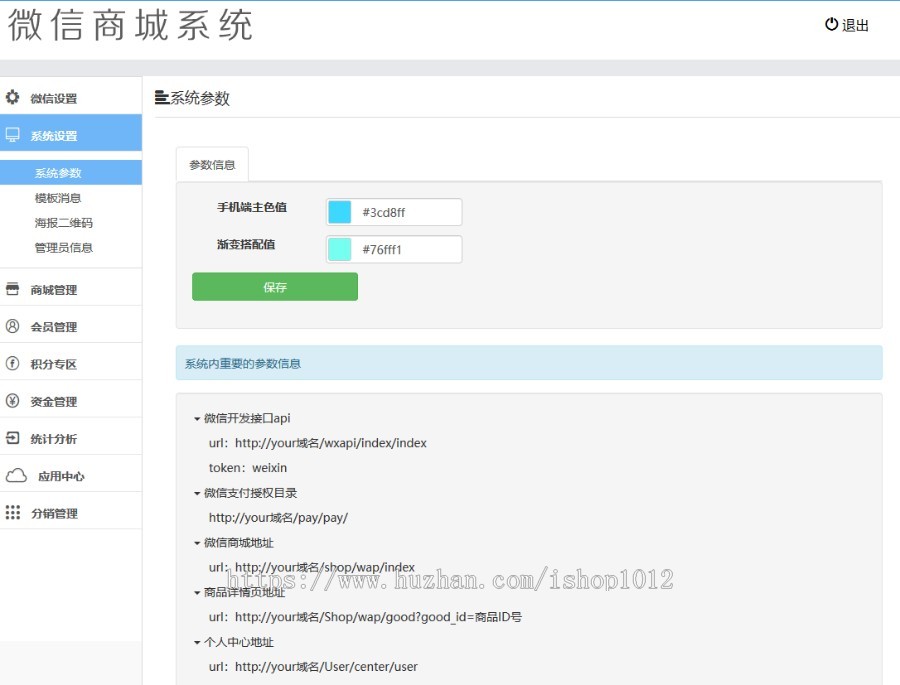Click the grid dots icon beside 分销管理

[13, 512]
